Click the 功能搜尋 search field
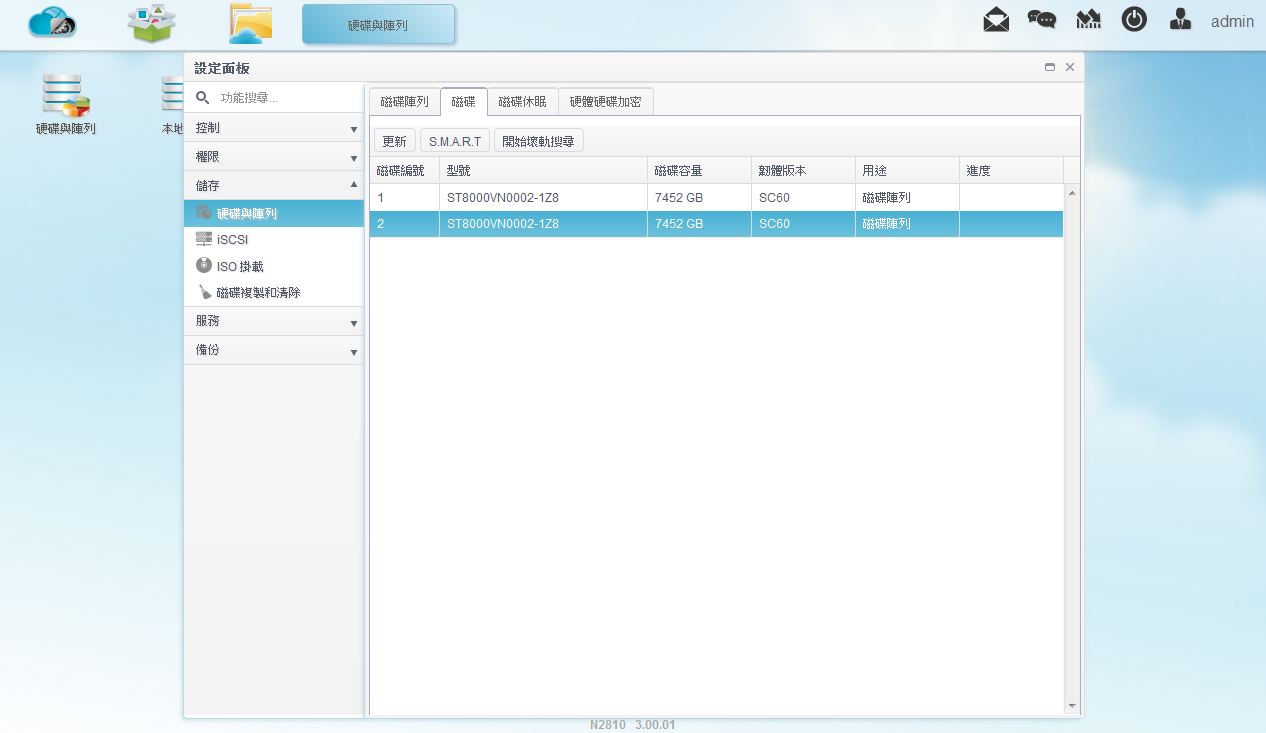The height and width of the screenshot is (733, 1266). tap(274, 98)
